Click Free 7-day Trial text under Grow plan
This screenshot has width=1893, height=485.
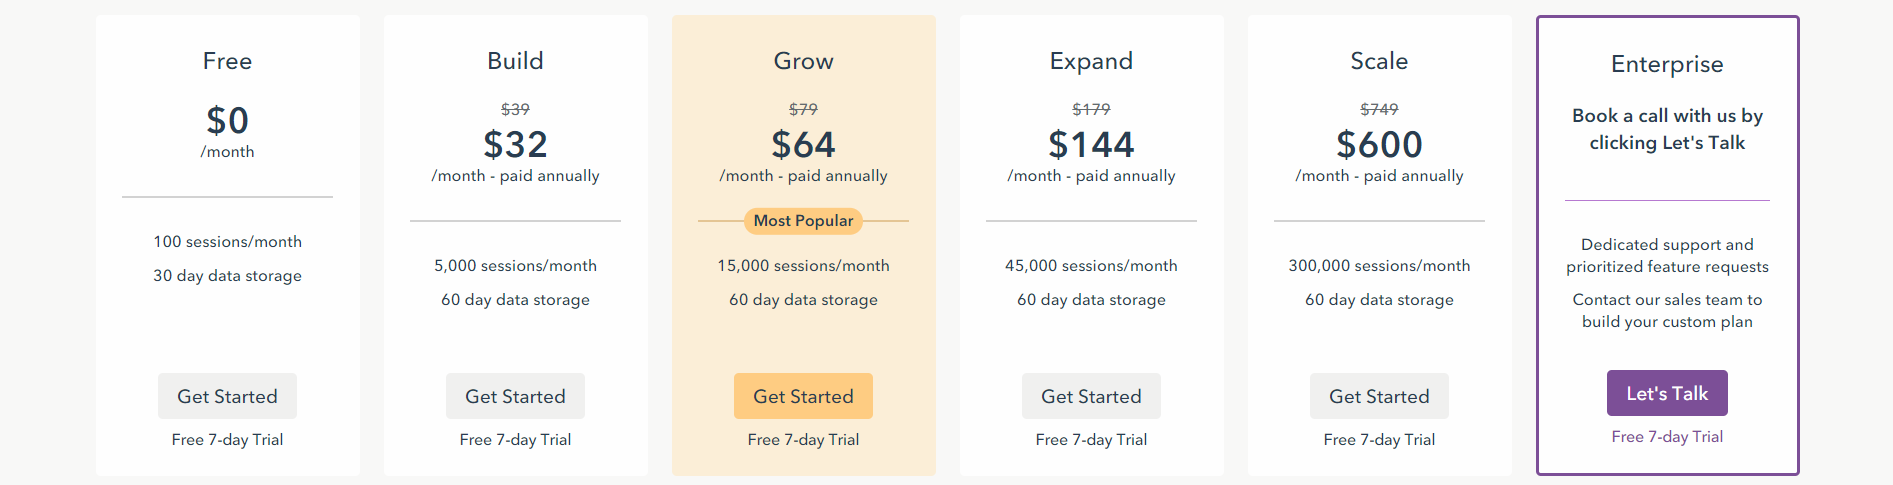(803, 440)
